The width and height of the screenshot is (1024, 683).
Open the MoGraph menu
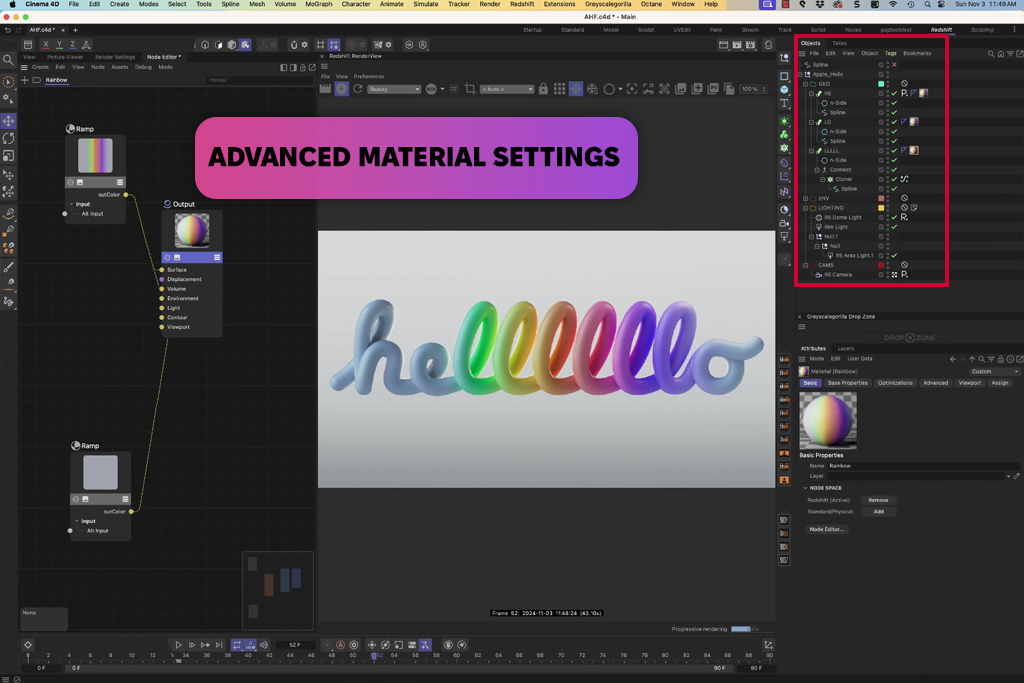pyautogui.click(x=319, y=4)
